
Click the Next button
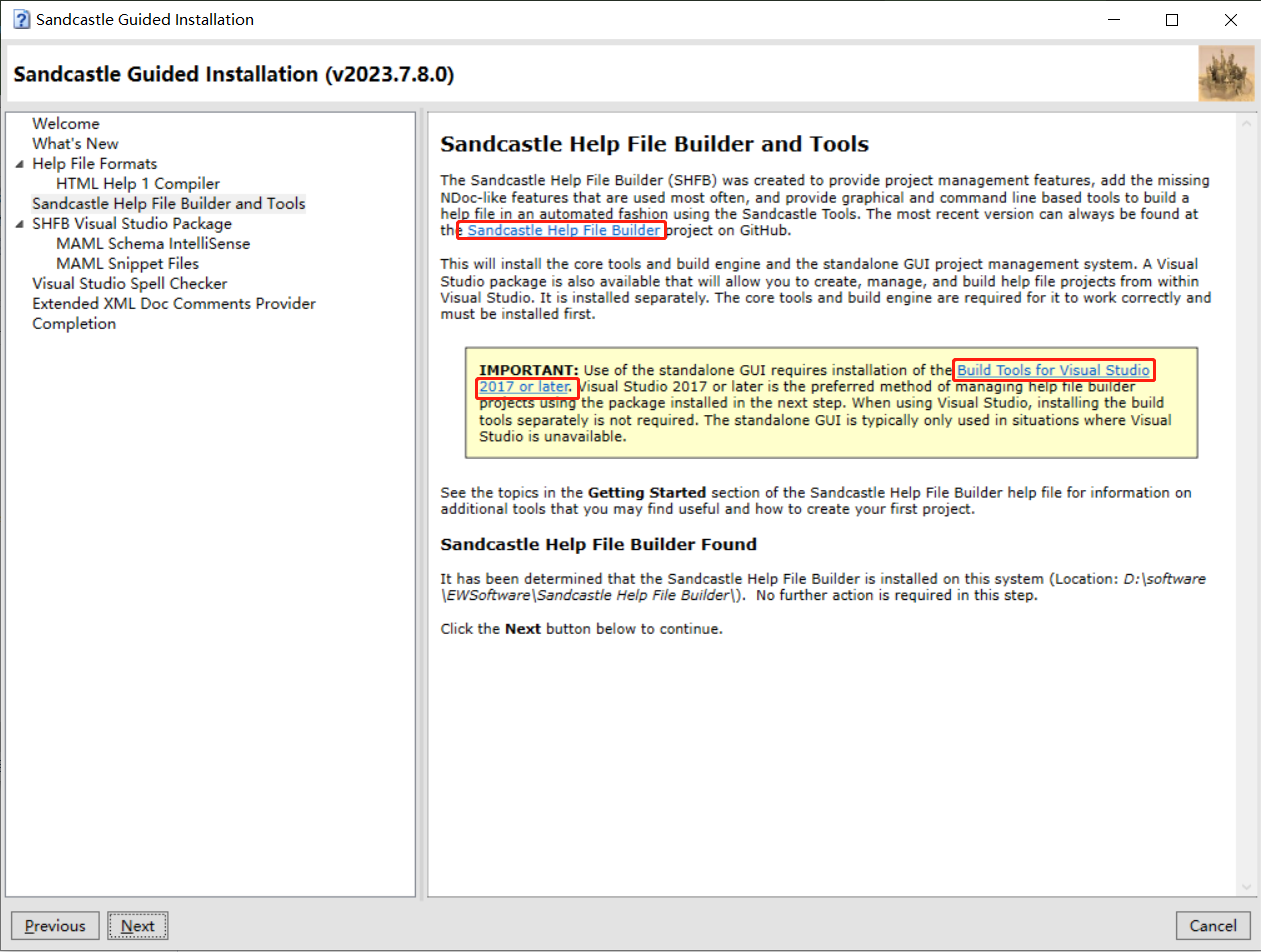[x=138, y=926]
